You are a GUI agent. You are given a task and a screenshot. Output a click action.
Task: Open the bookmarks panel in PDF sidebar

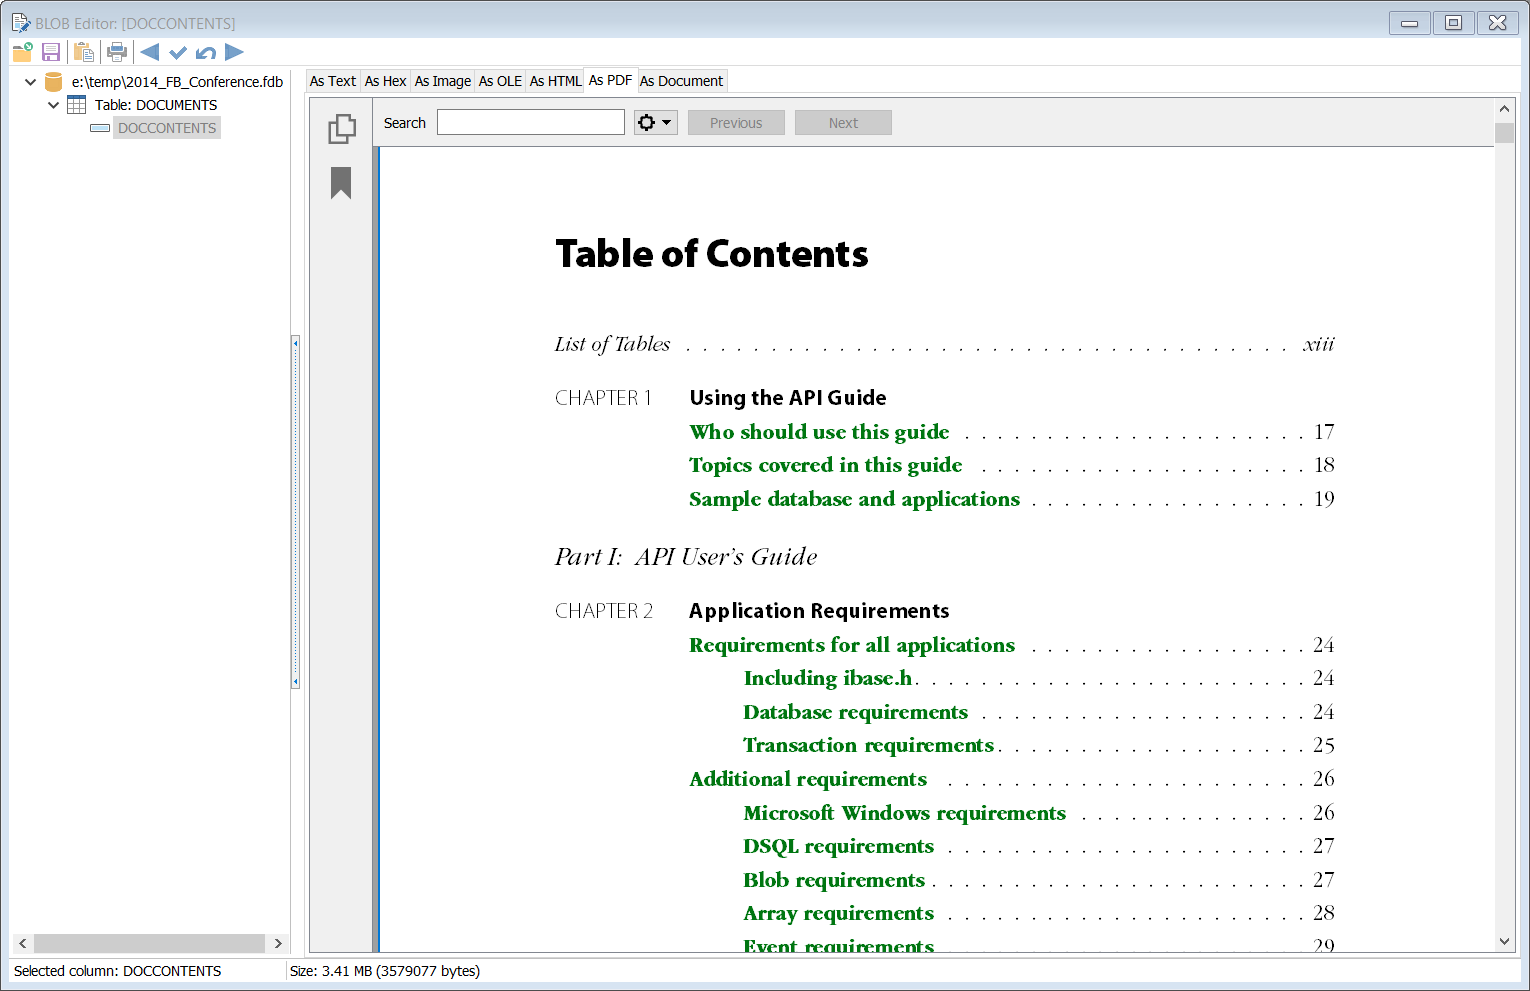(341, 183)
